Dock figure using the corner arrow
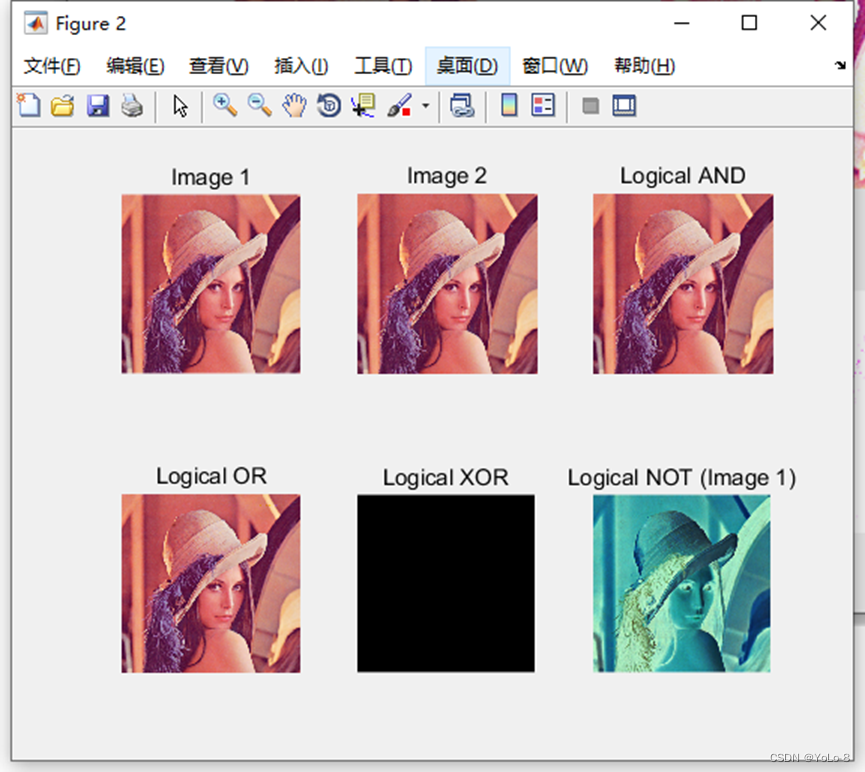865x772 pixels. 840,65
